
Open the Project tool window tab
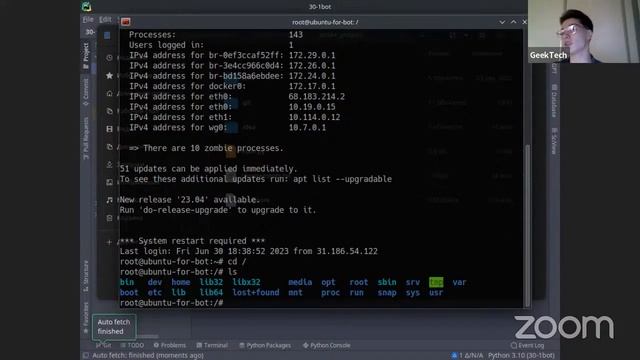coord(86,56)
